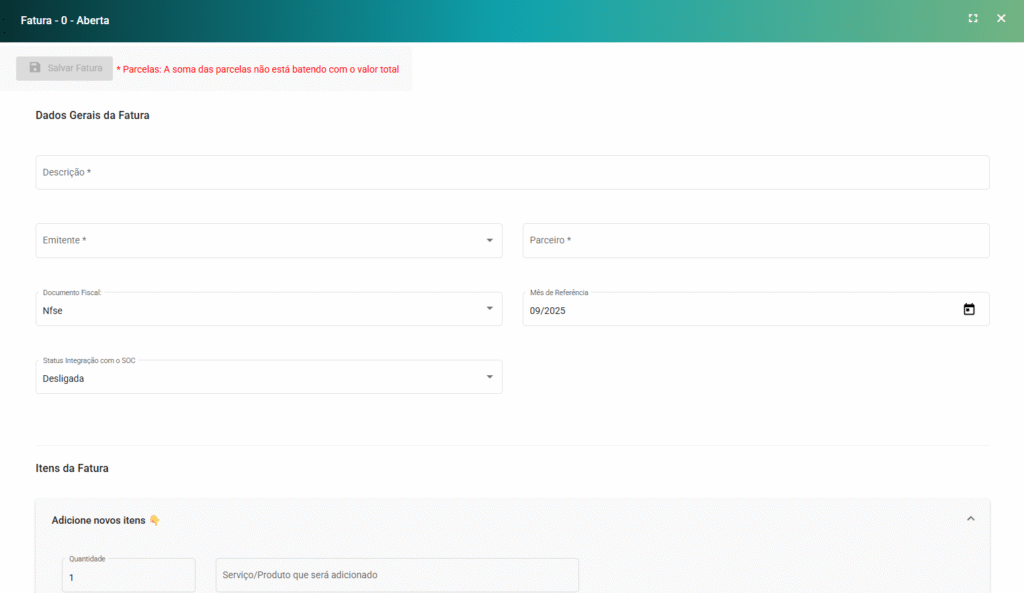Image resolution: width=1024 pixels, height=593 pixels.
Task: Expand the Status Integração com o SOC dropdown arrow
Action: (x=489, y=377)
